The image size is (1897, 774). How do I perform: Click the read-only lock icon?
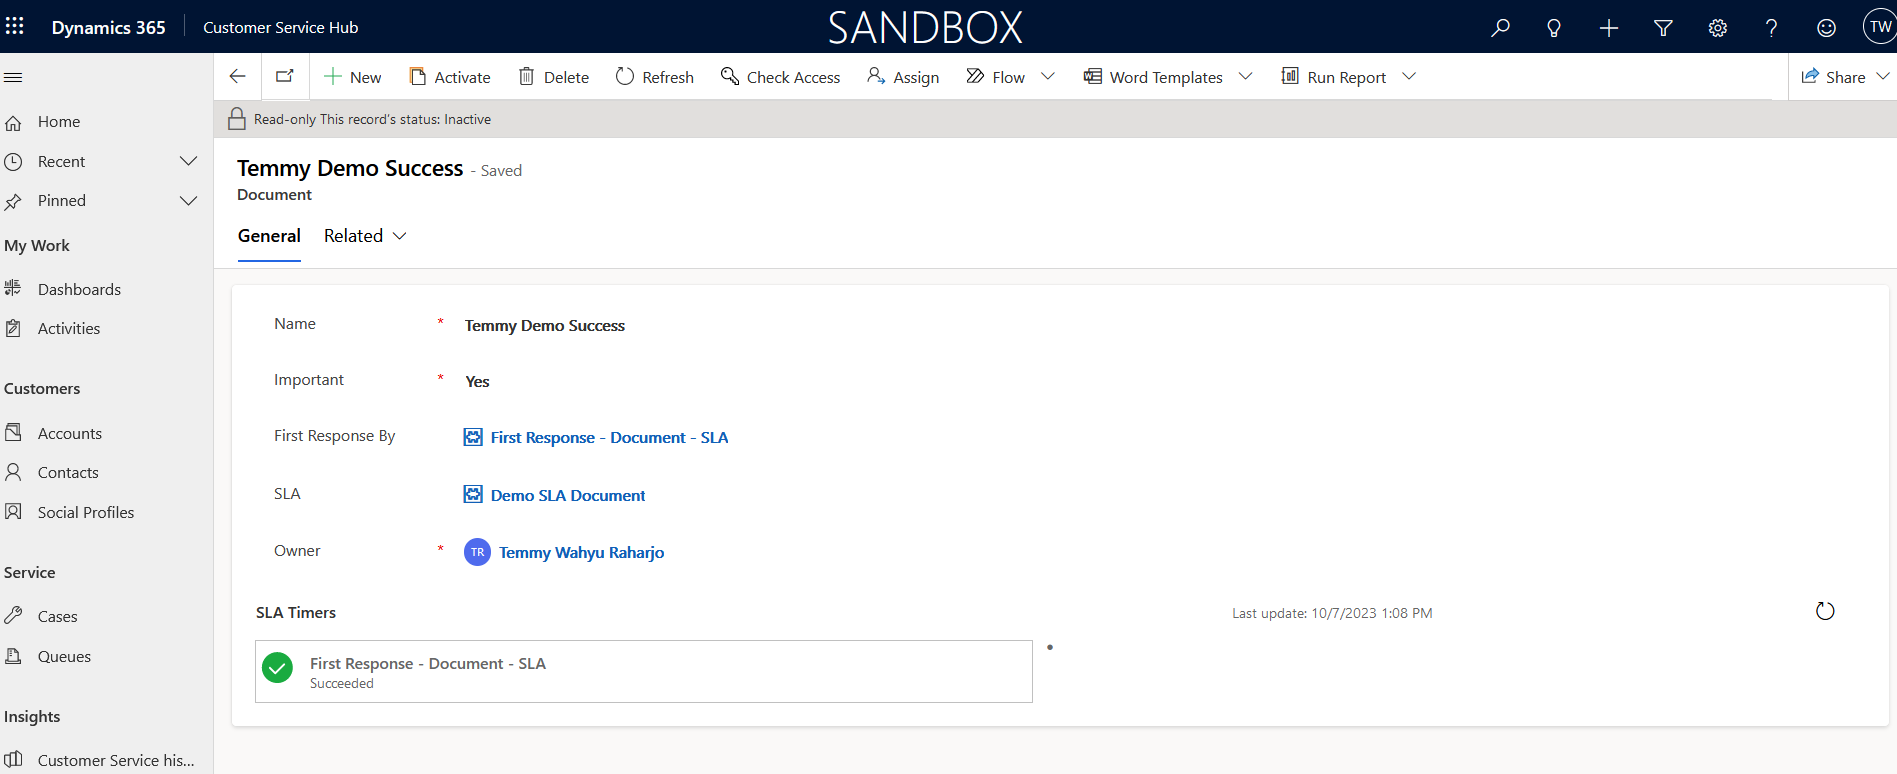coord(237,119)
